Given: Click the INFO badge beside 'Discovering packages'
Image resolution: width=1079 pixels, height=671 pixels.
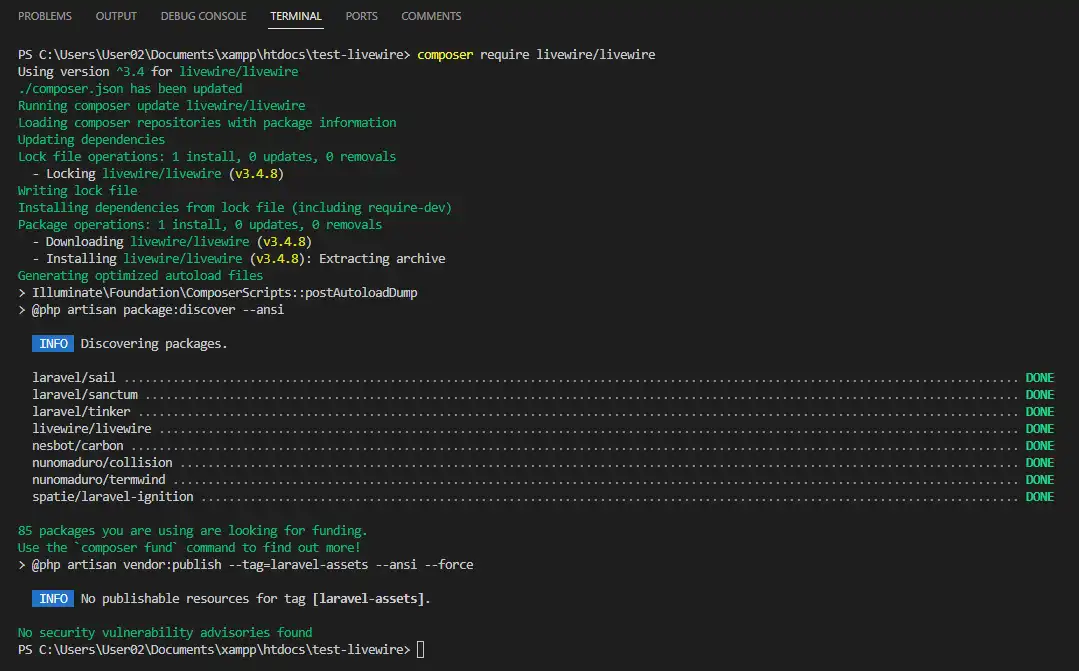Looking at the screenshot, I should 53,343.
